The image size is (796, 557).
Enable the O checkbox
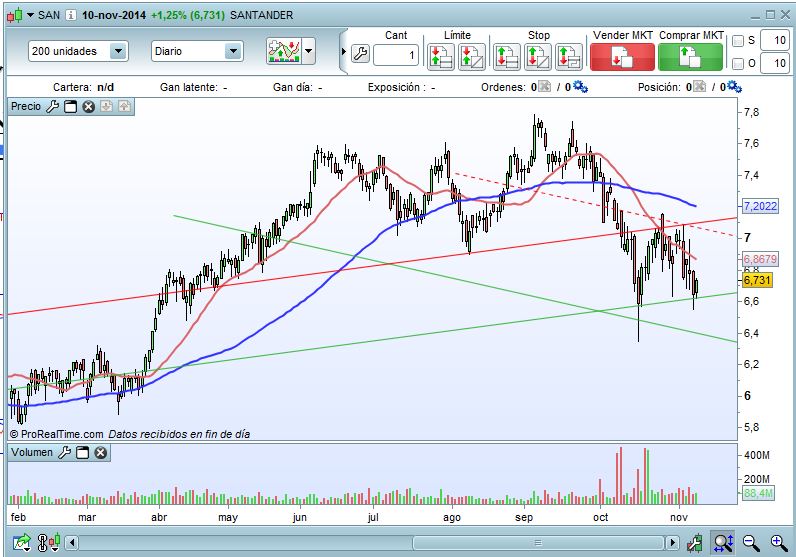click(738, 64)
